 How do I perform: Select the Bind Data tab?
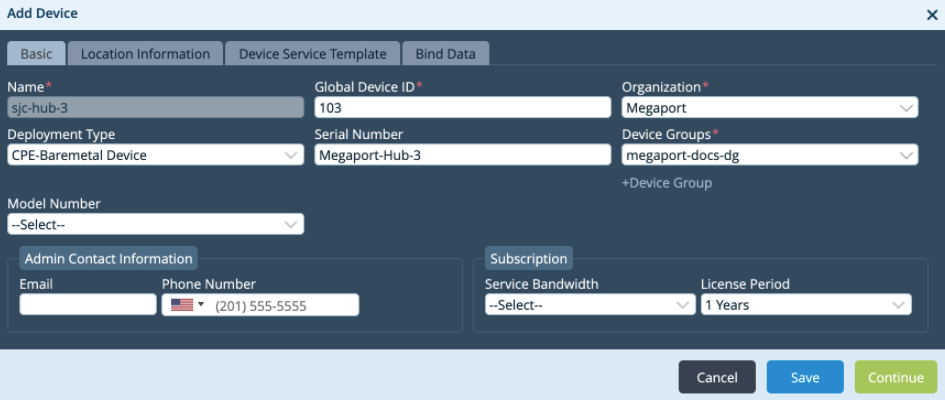point(446,54)
